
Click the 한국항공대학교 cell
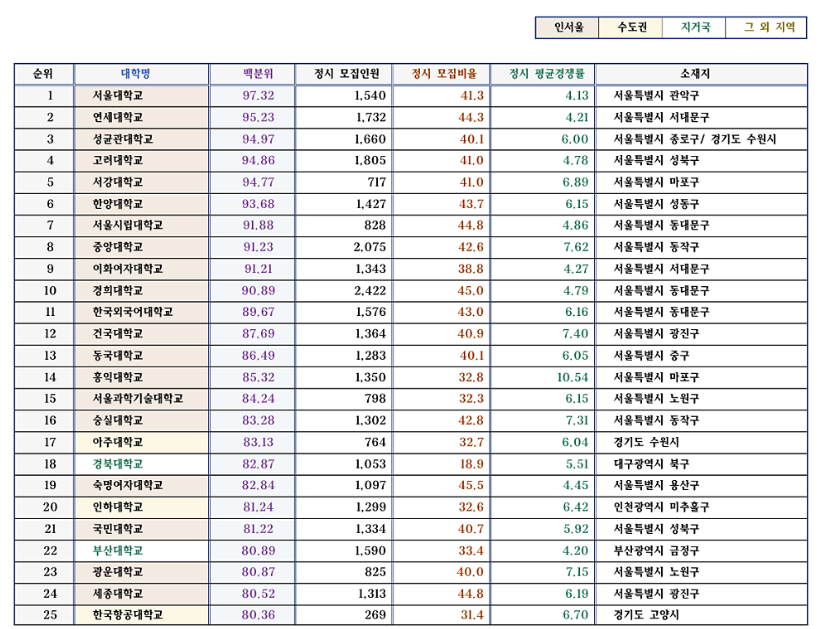[141, 615]
